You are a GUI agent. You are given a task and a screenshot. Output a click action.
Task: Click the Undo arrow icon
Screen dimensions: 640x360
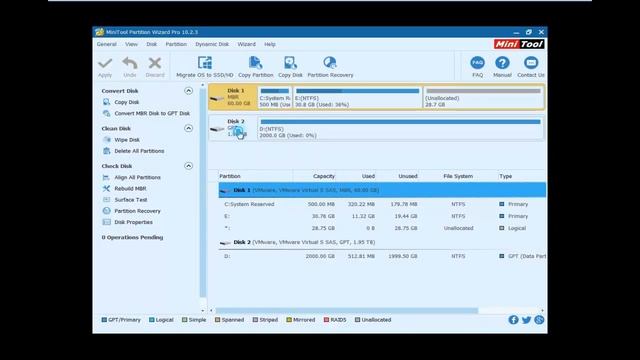130,63
